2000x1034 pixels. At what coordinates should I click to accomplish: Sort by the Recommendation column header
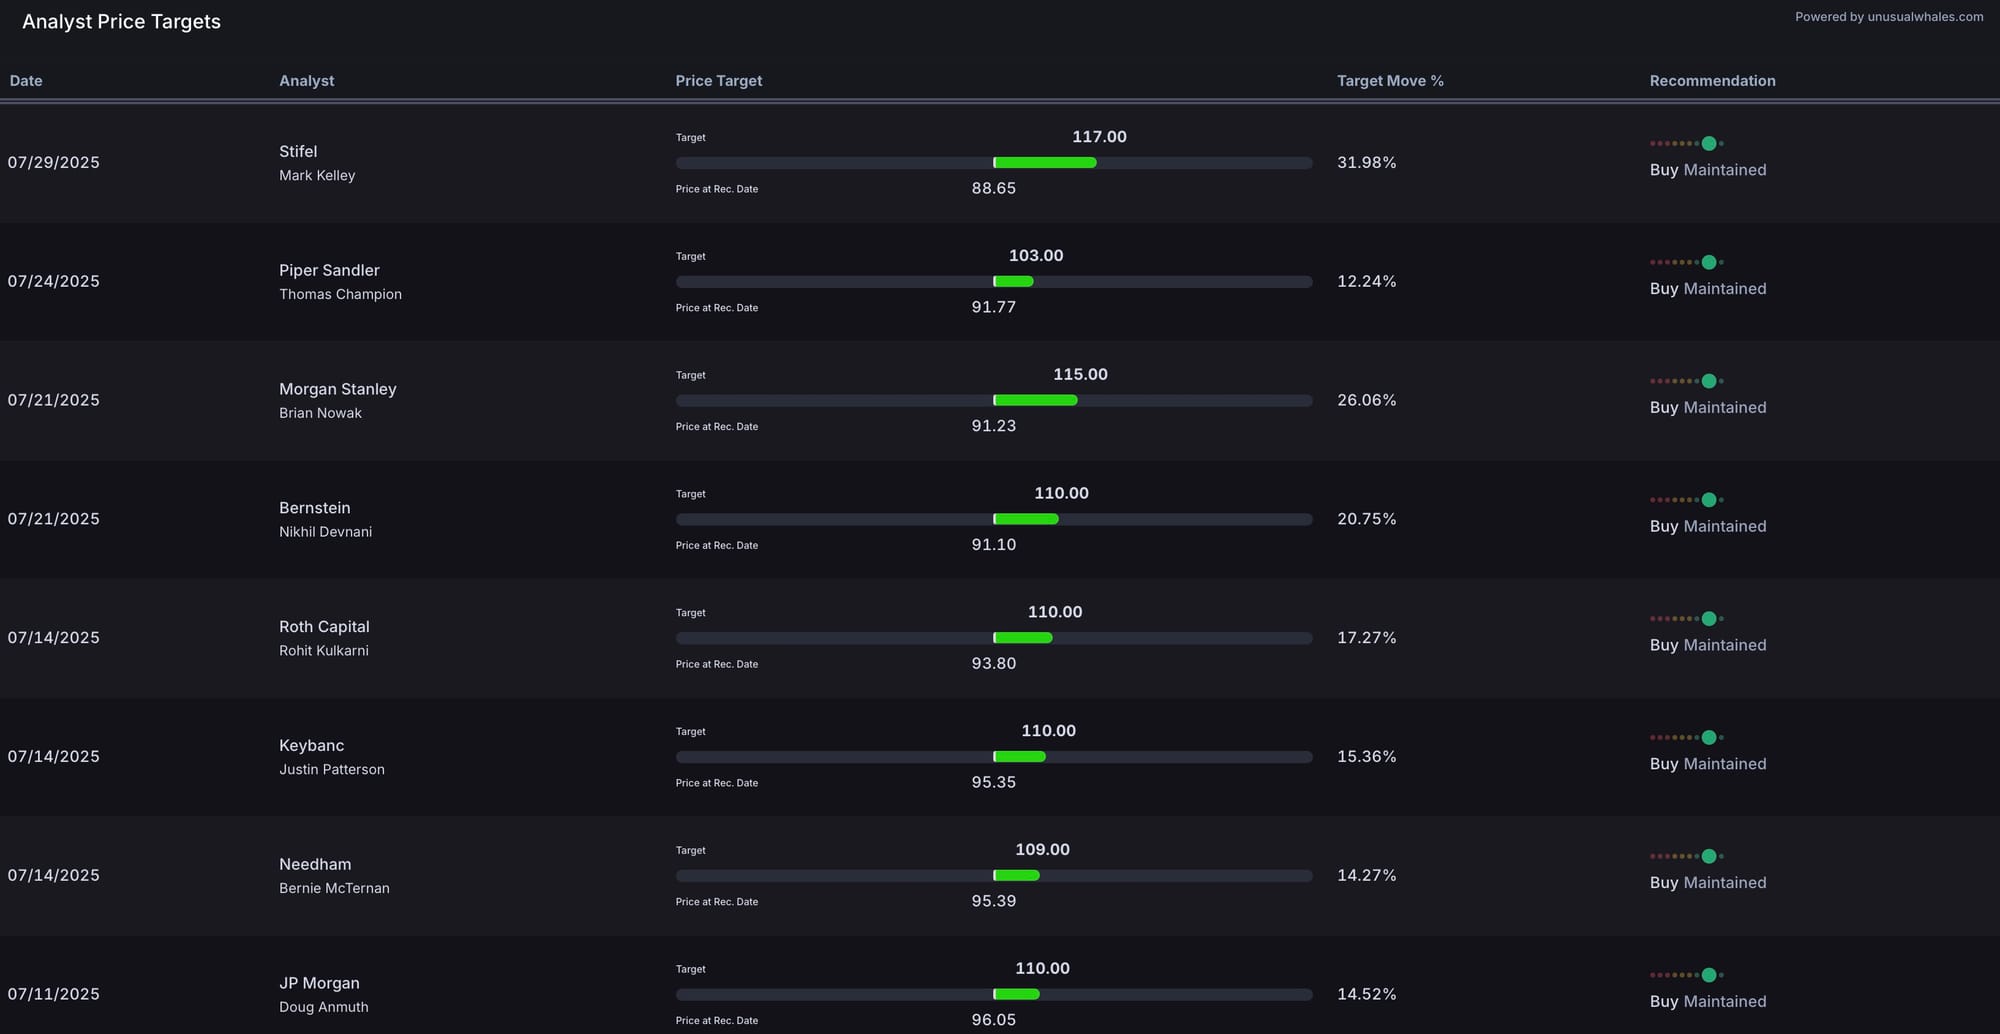tap(1713, 81)
